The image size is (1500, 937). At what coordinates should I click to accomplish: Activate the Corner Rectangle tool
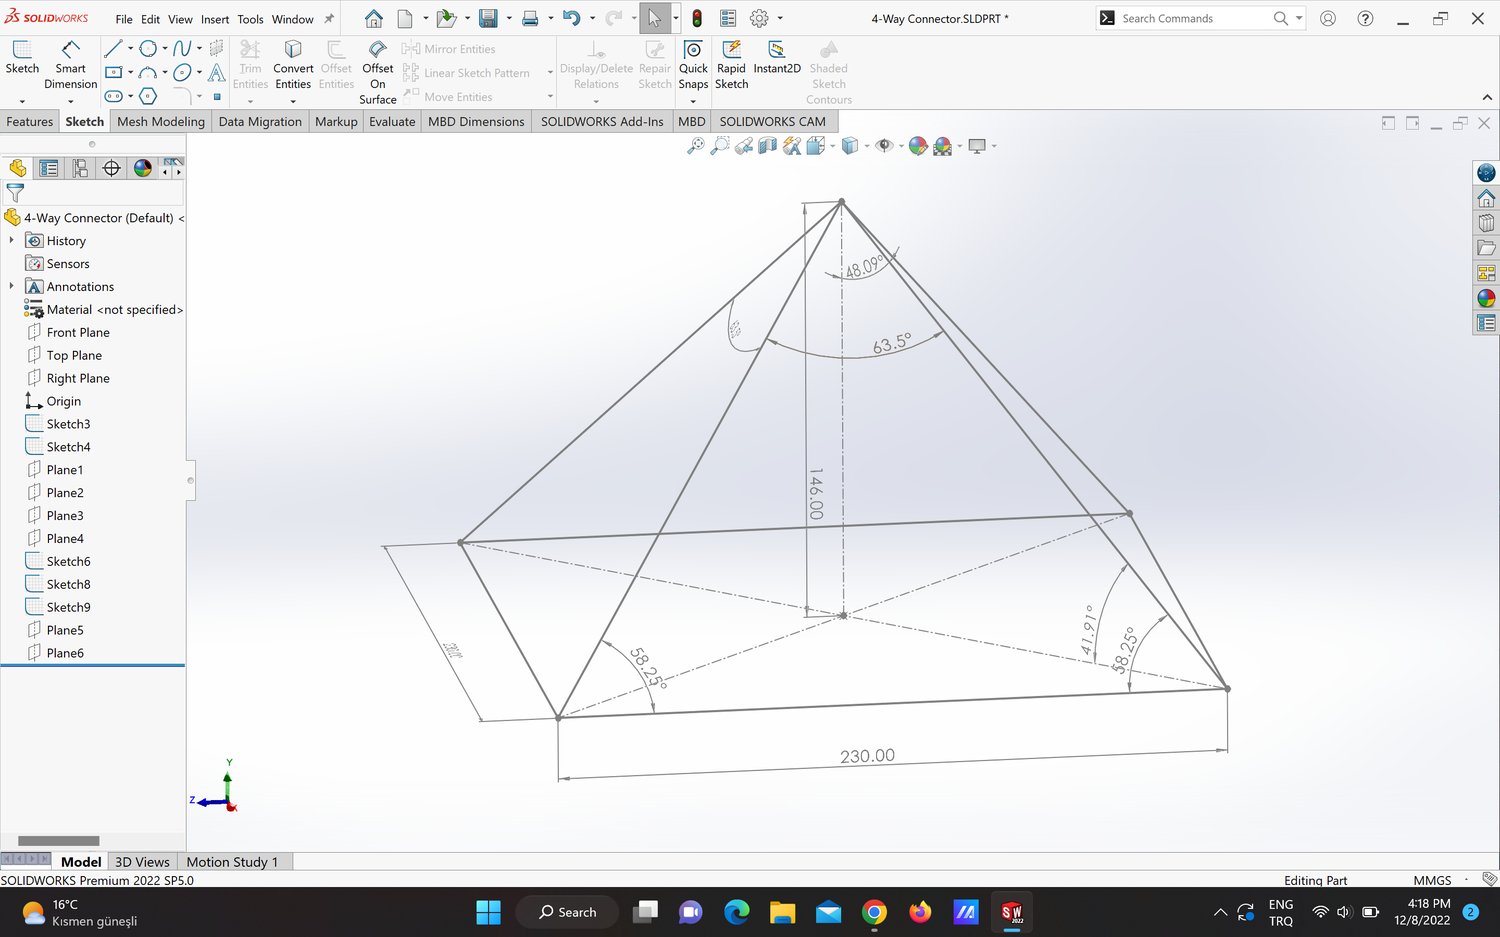pos(113,72)
